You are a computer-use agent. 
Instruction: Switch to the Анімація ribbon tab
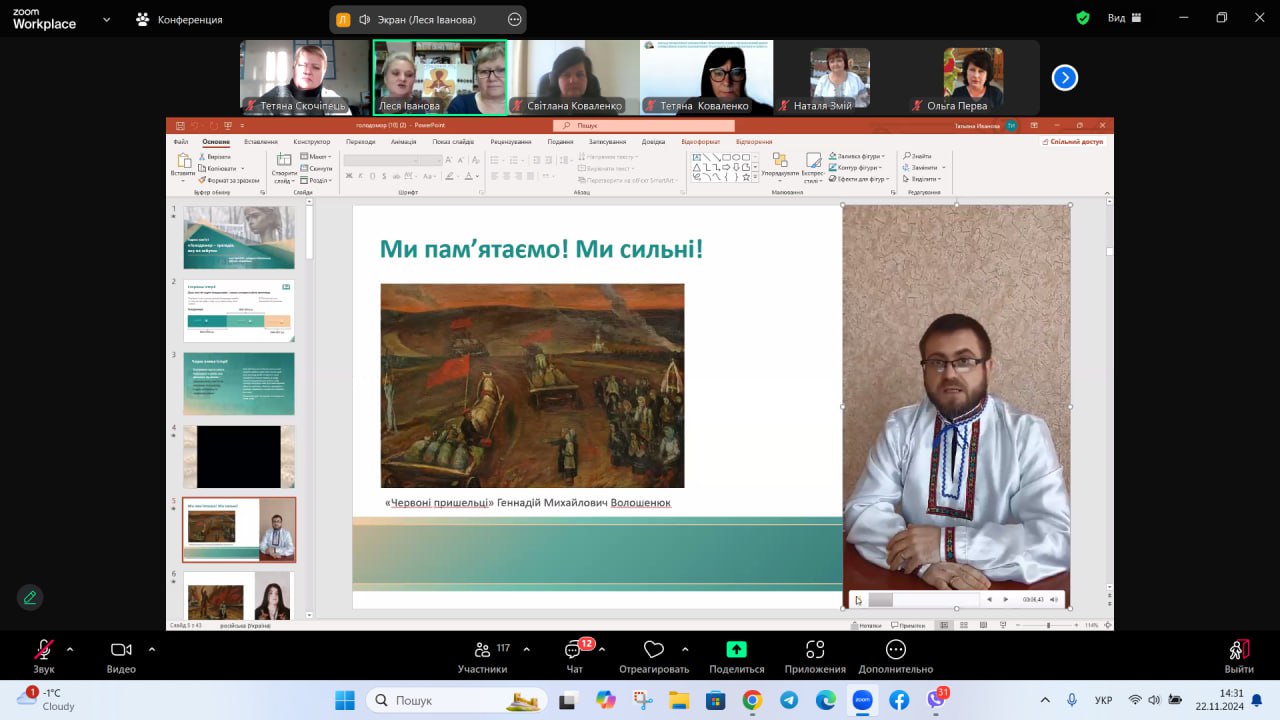pos(404,142)
